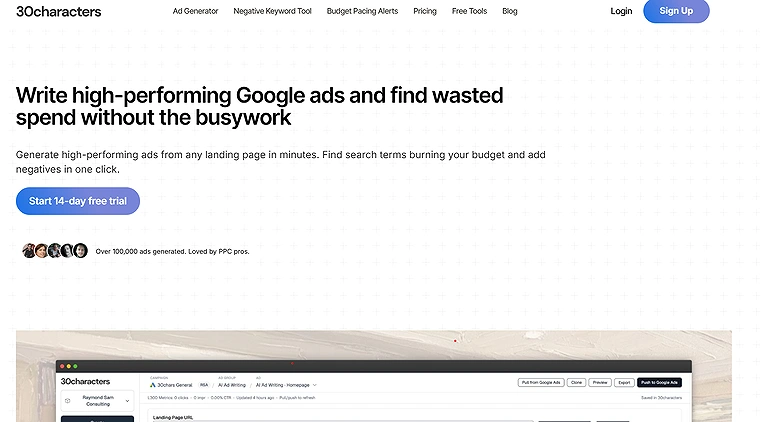Click the account icon beside Raymond Sam Consulting
Viewport: 768px width, 422px height.
point(68,400)
